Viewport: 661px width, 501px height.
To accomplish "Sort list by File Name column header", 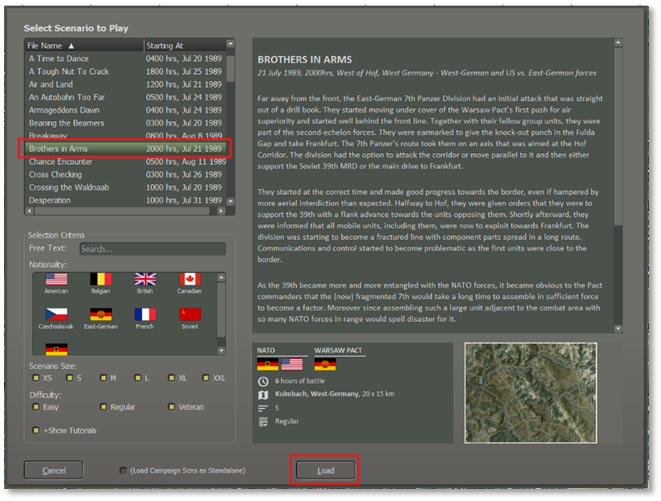I will 84,46.
